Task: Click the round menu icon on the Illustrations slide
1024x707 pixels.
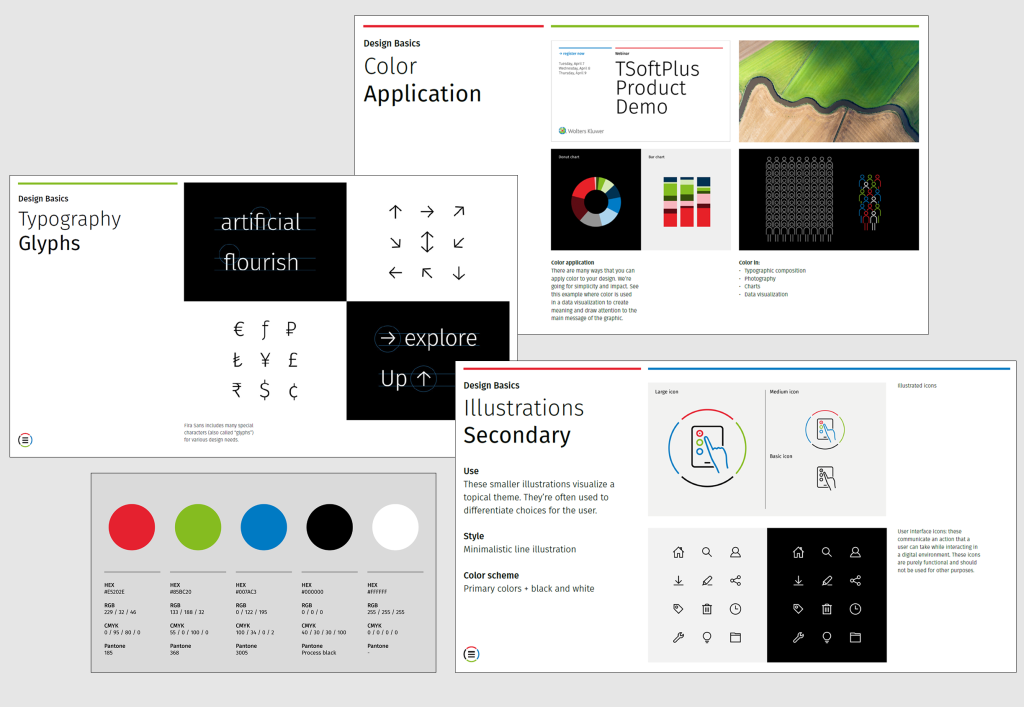Action: coord(470,654)
